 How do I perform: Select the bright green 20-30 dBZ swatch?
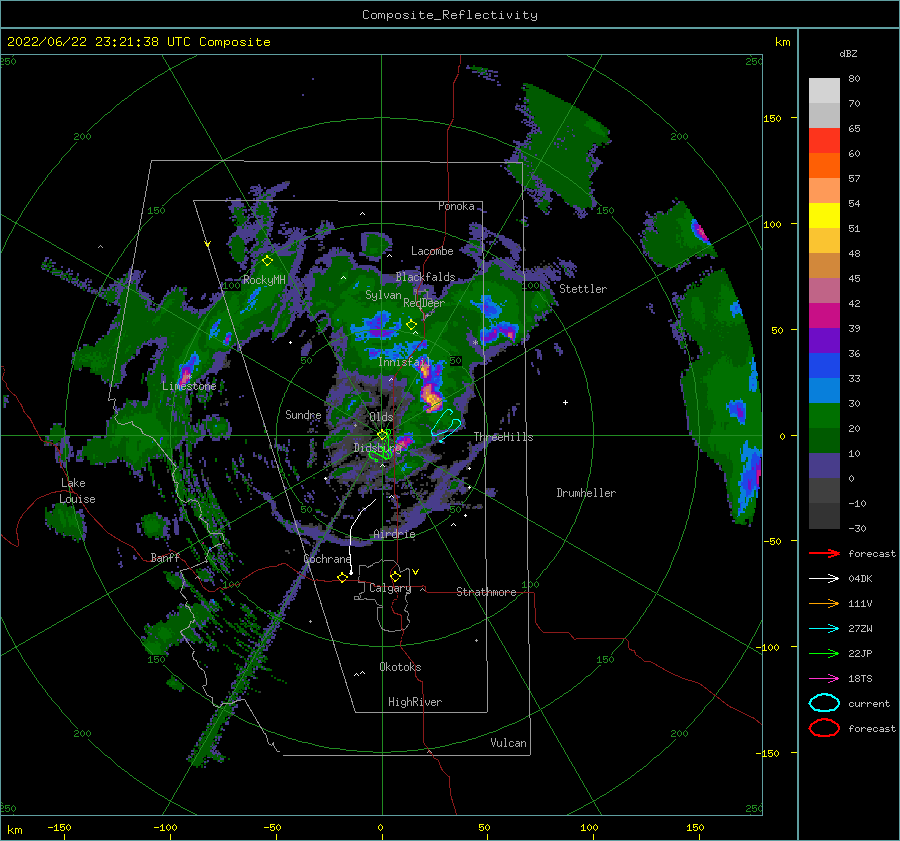coord(824,416)
